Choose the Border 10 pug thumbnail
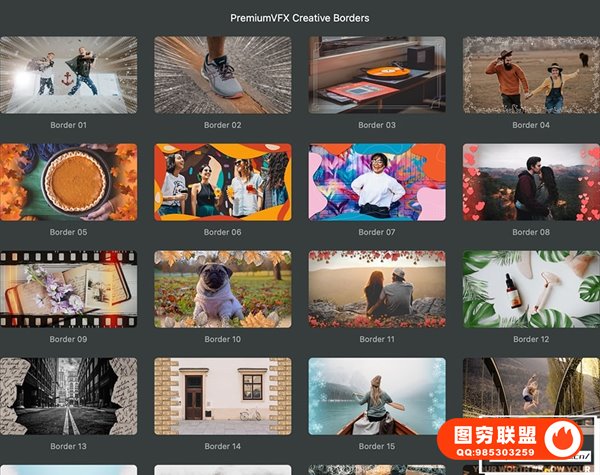The width and height of the screenshot is (600, 475). [223, 289]
